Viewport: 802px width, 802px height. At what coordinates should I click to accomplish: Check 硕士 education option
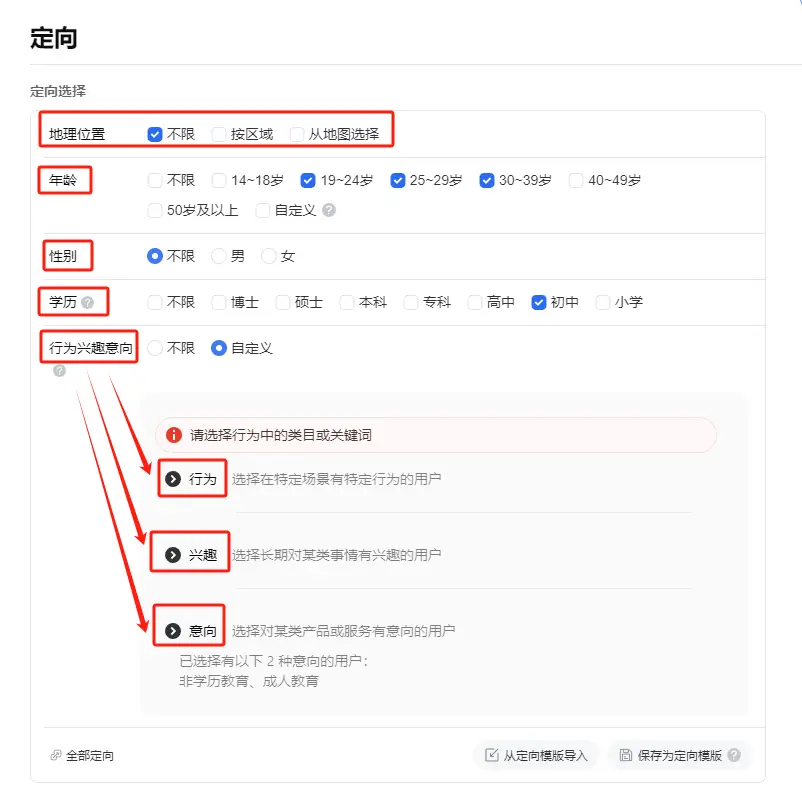(283, 302)
